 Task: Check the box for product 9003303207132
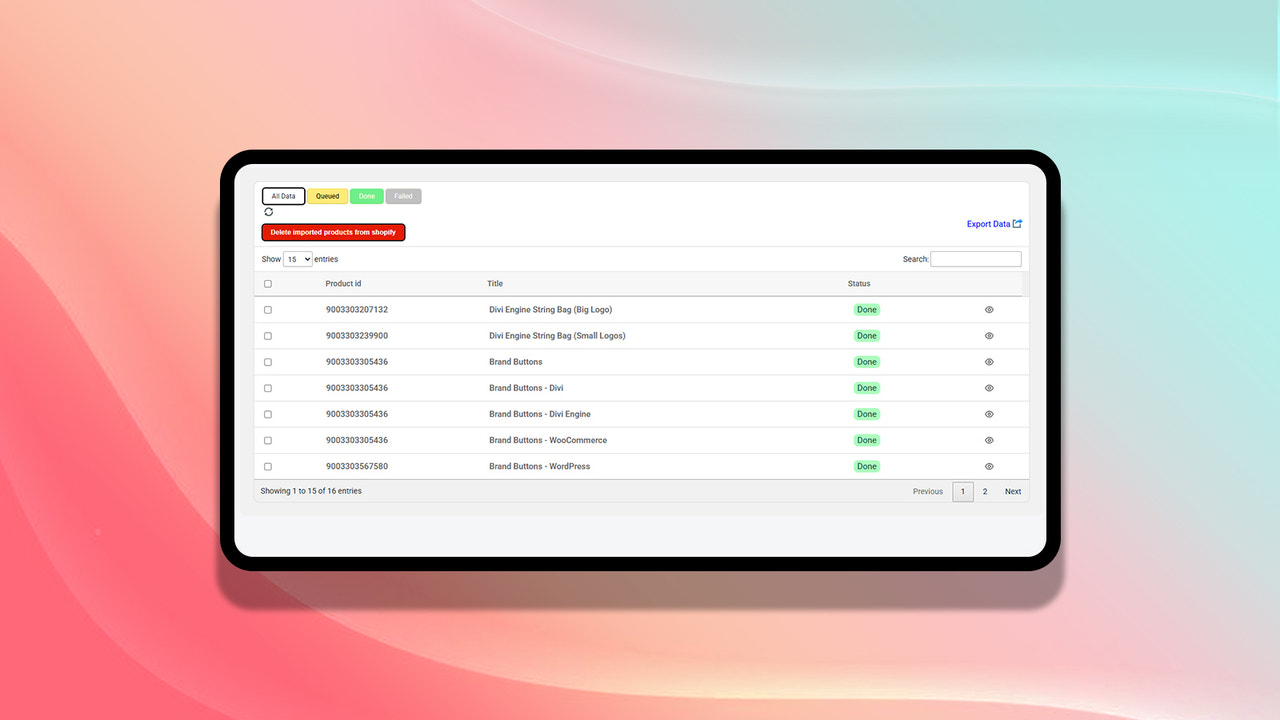tap(268, 310)
